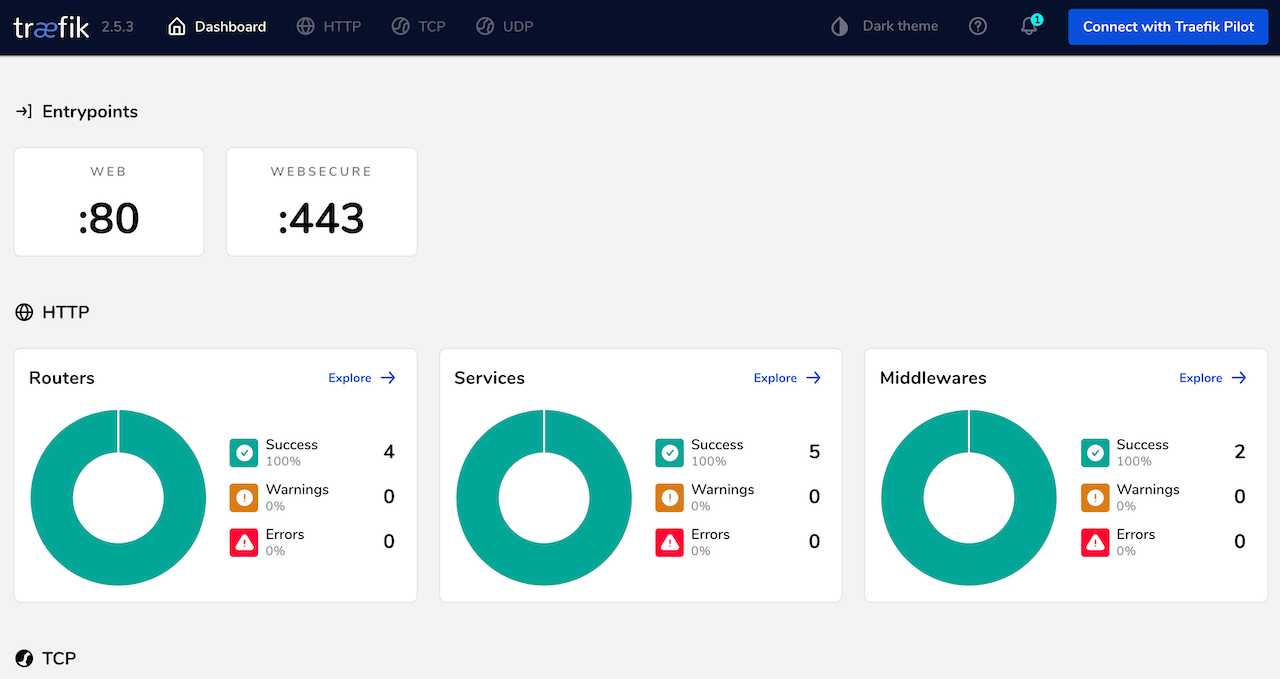The height and width of the screenshot is (679, 1280).
Task: Open the help question mark icon
Action: pos(978,27)
